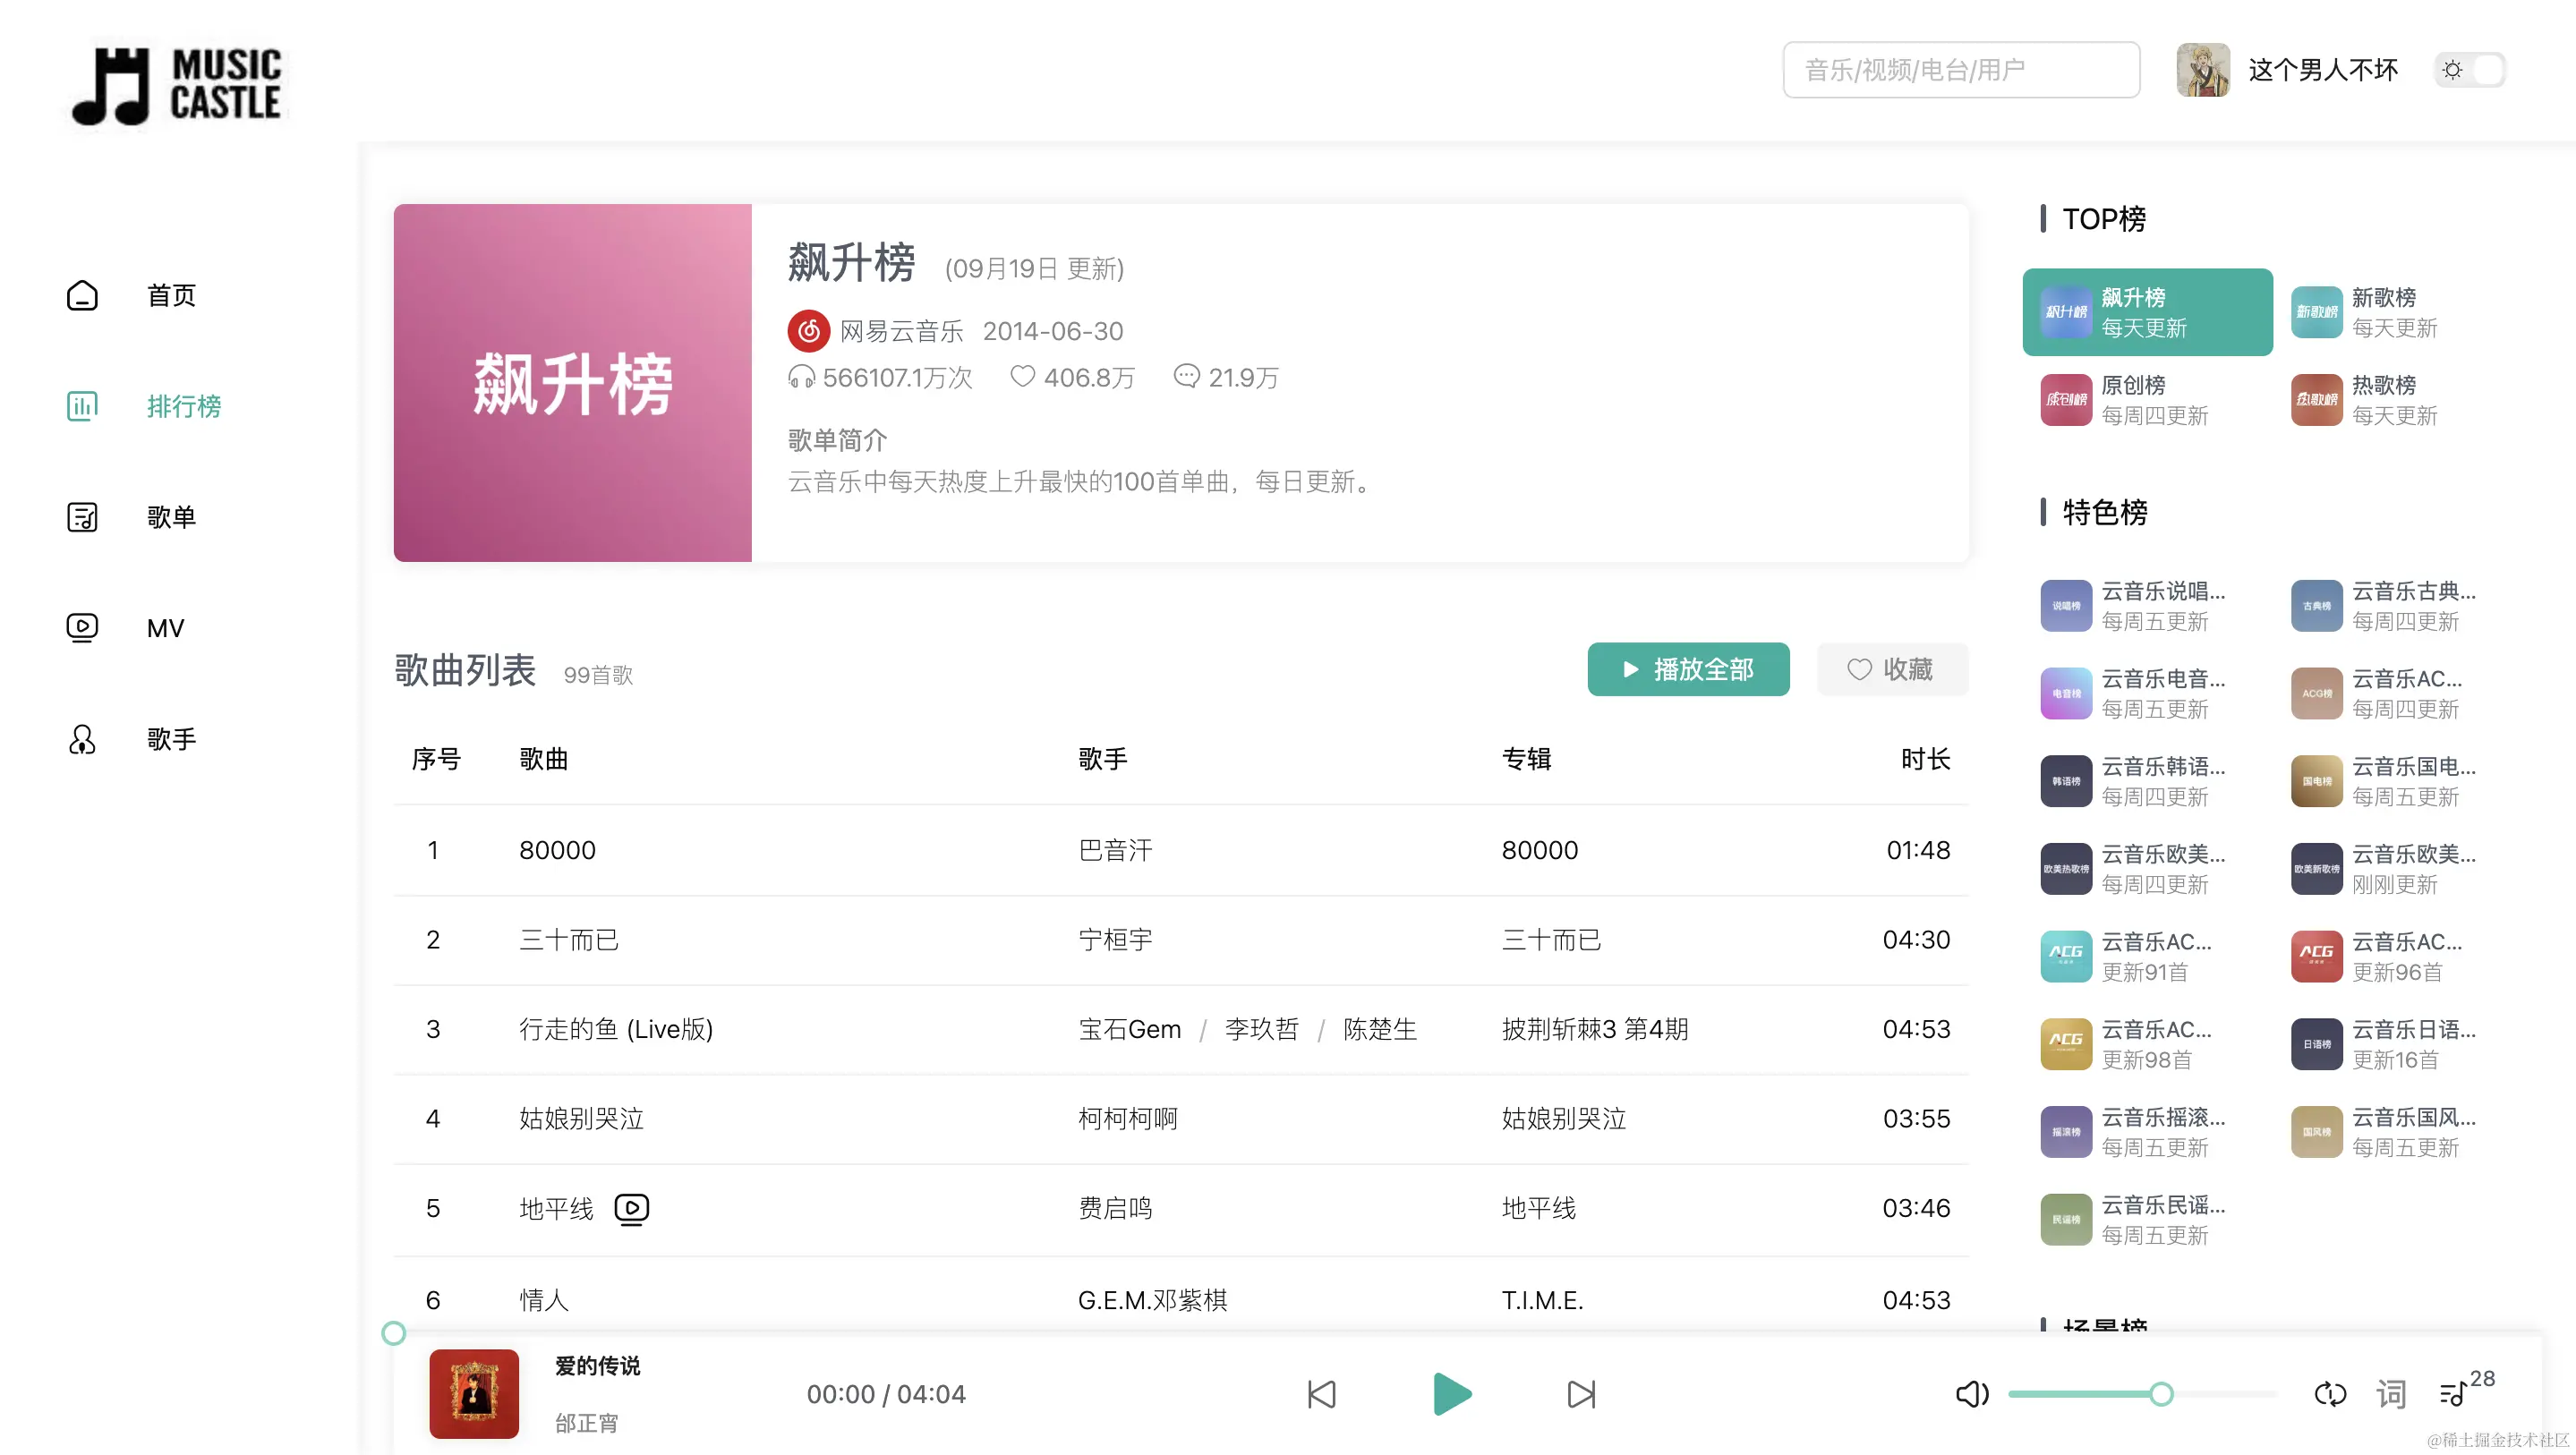The height and width of the screenshot is (1455, 2576).
Task: Select song 情人 in row 6
Action: coord(544,1300)
